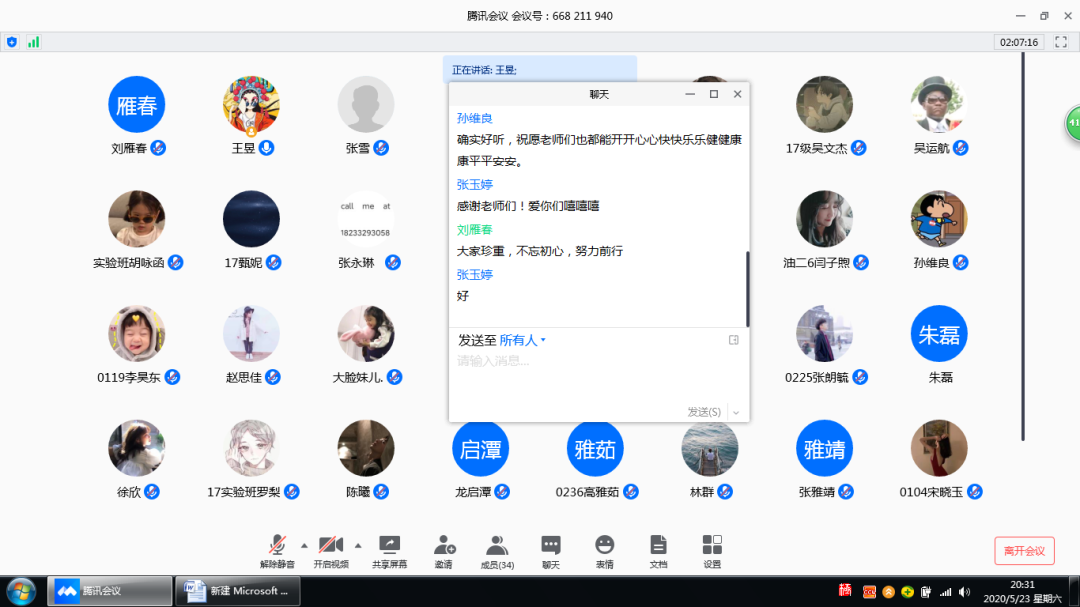Click the 邀请 invite icon
The image size is (1080, 607).
click(x=444, y=550)
